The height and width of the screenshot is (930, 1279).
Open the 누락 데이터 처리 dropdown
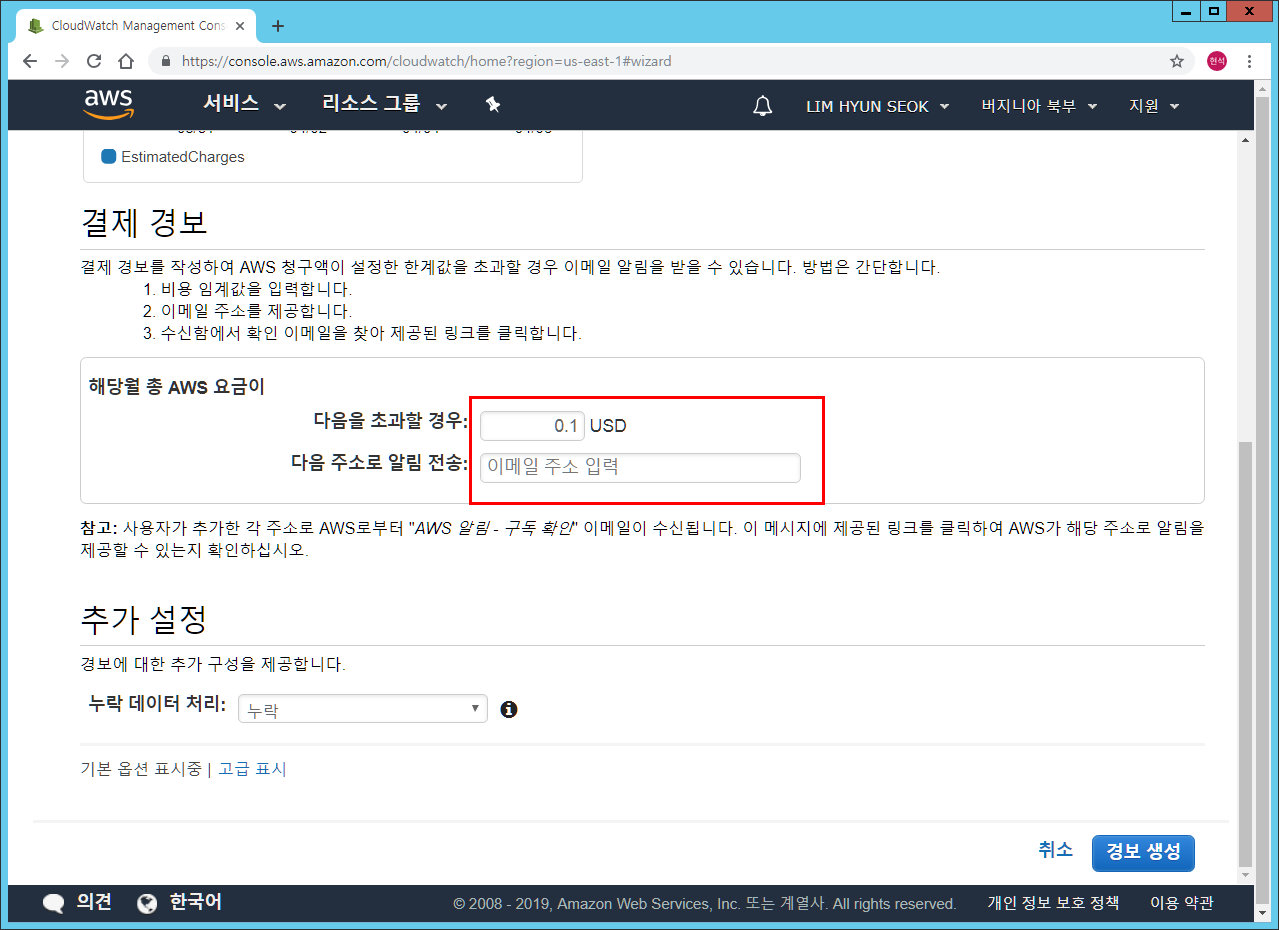363,709
